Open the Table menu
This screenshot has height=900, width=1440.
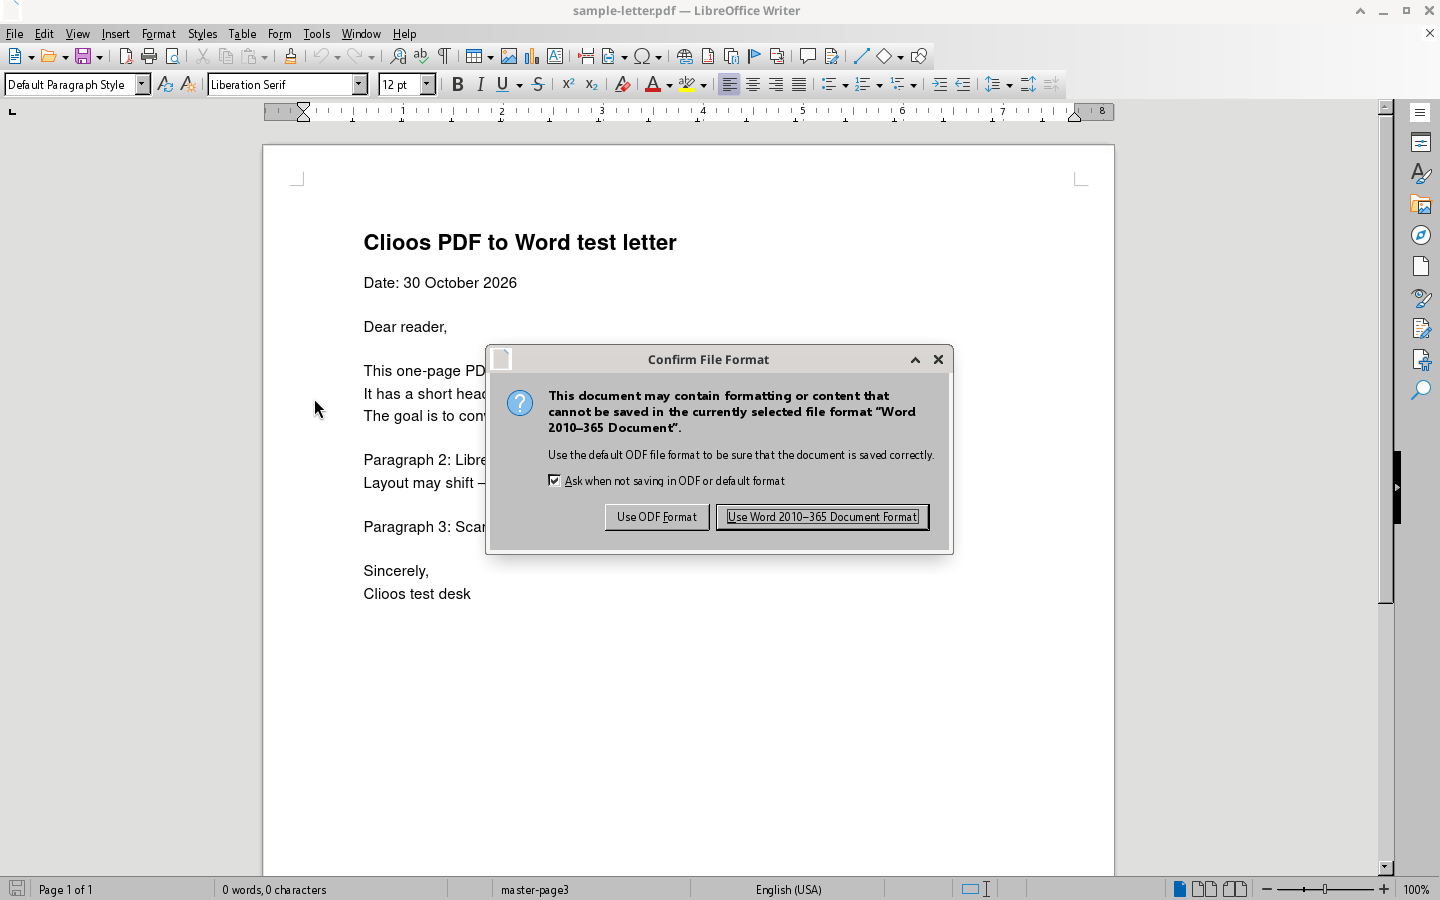[x=242, y=34]
